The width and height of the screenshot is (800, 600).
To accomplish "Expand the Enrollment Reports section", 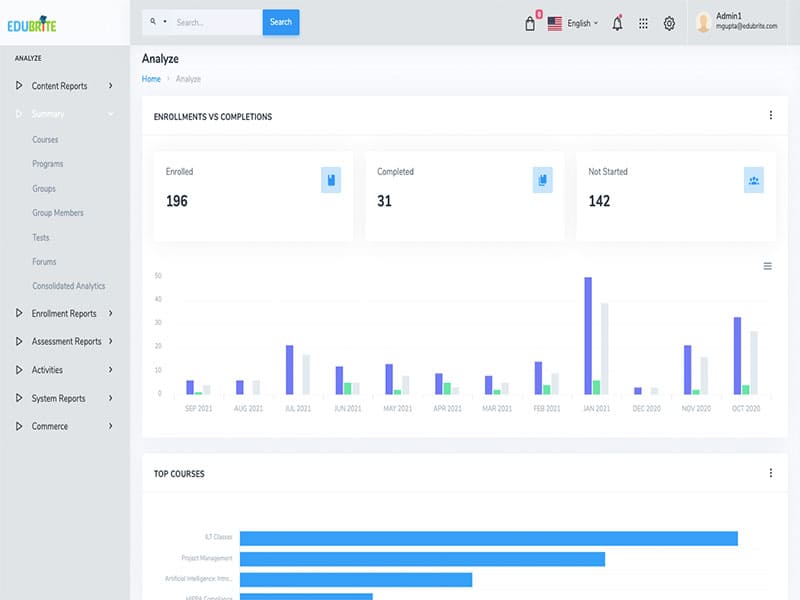I will click(64, 314).
